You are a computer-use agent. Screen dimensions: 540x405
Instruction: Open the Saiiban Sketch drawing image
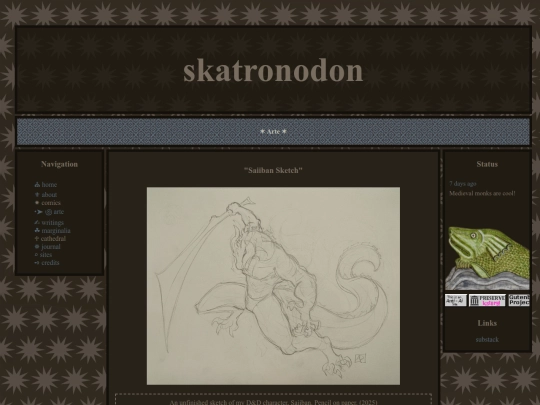point(273,286)
